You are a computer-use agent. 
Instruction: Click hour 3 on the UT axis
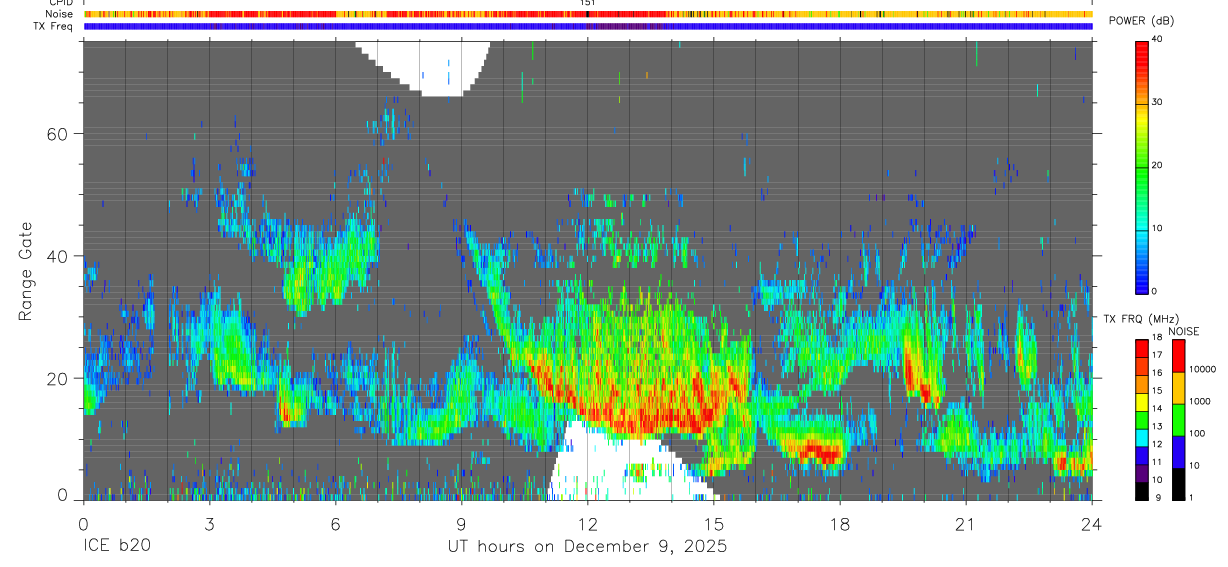coord(209,523)
